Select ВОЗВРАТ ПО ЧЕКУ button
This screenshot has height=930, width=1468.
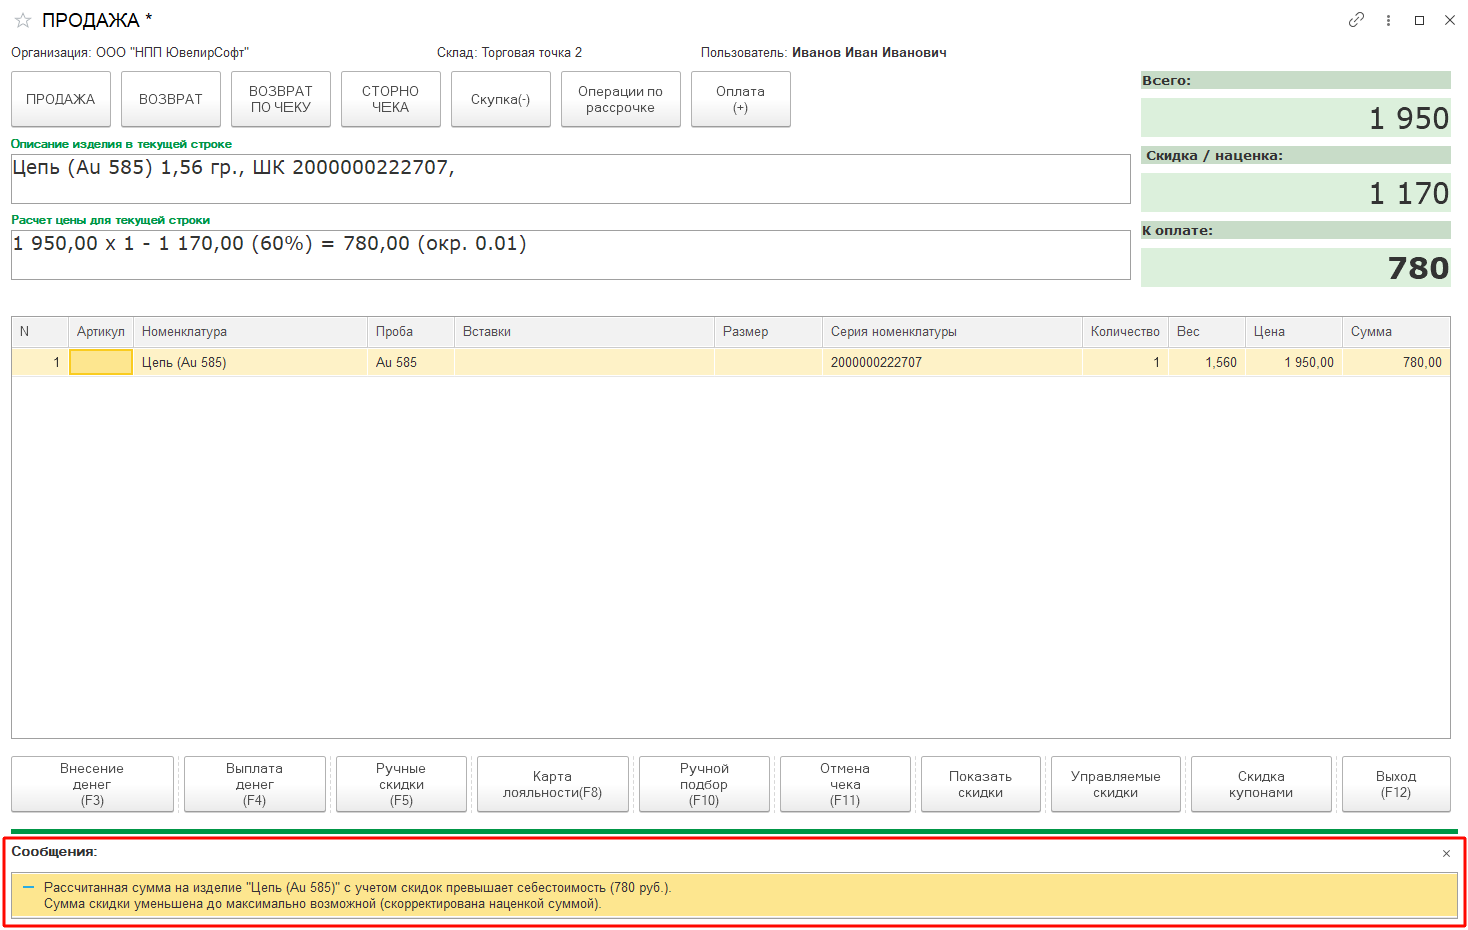pos(281,99)
